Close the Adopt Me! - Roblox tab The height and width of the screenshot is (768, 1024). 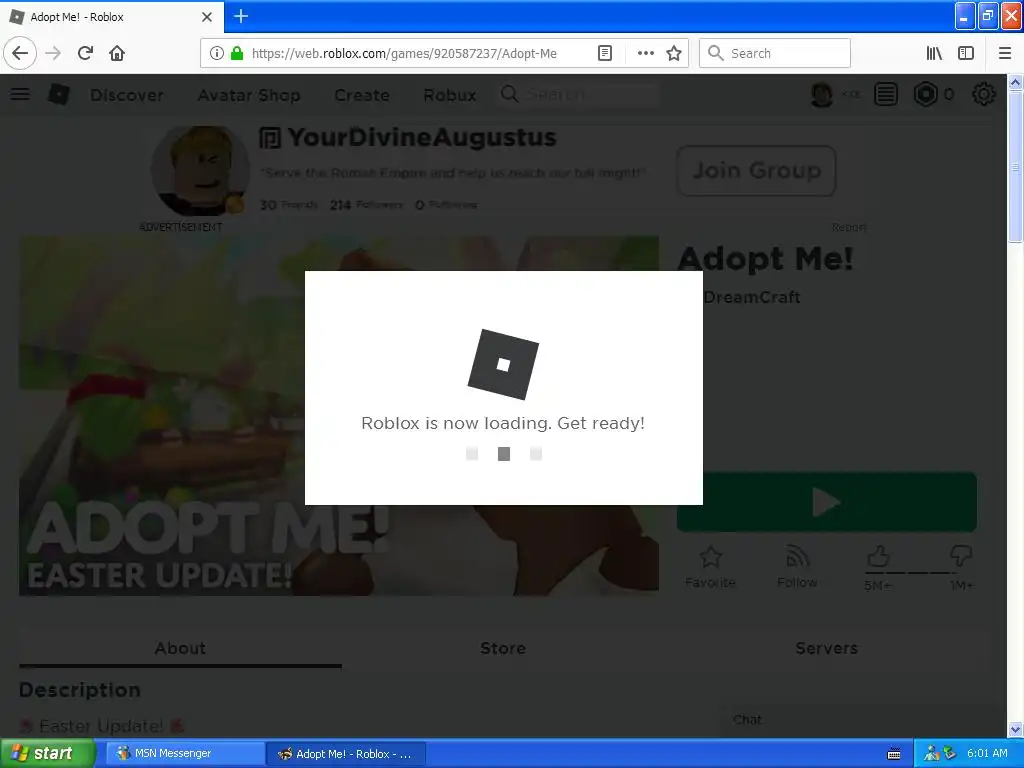[x=207, y=17]
